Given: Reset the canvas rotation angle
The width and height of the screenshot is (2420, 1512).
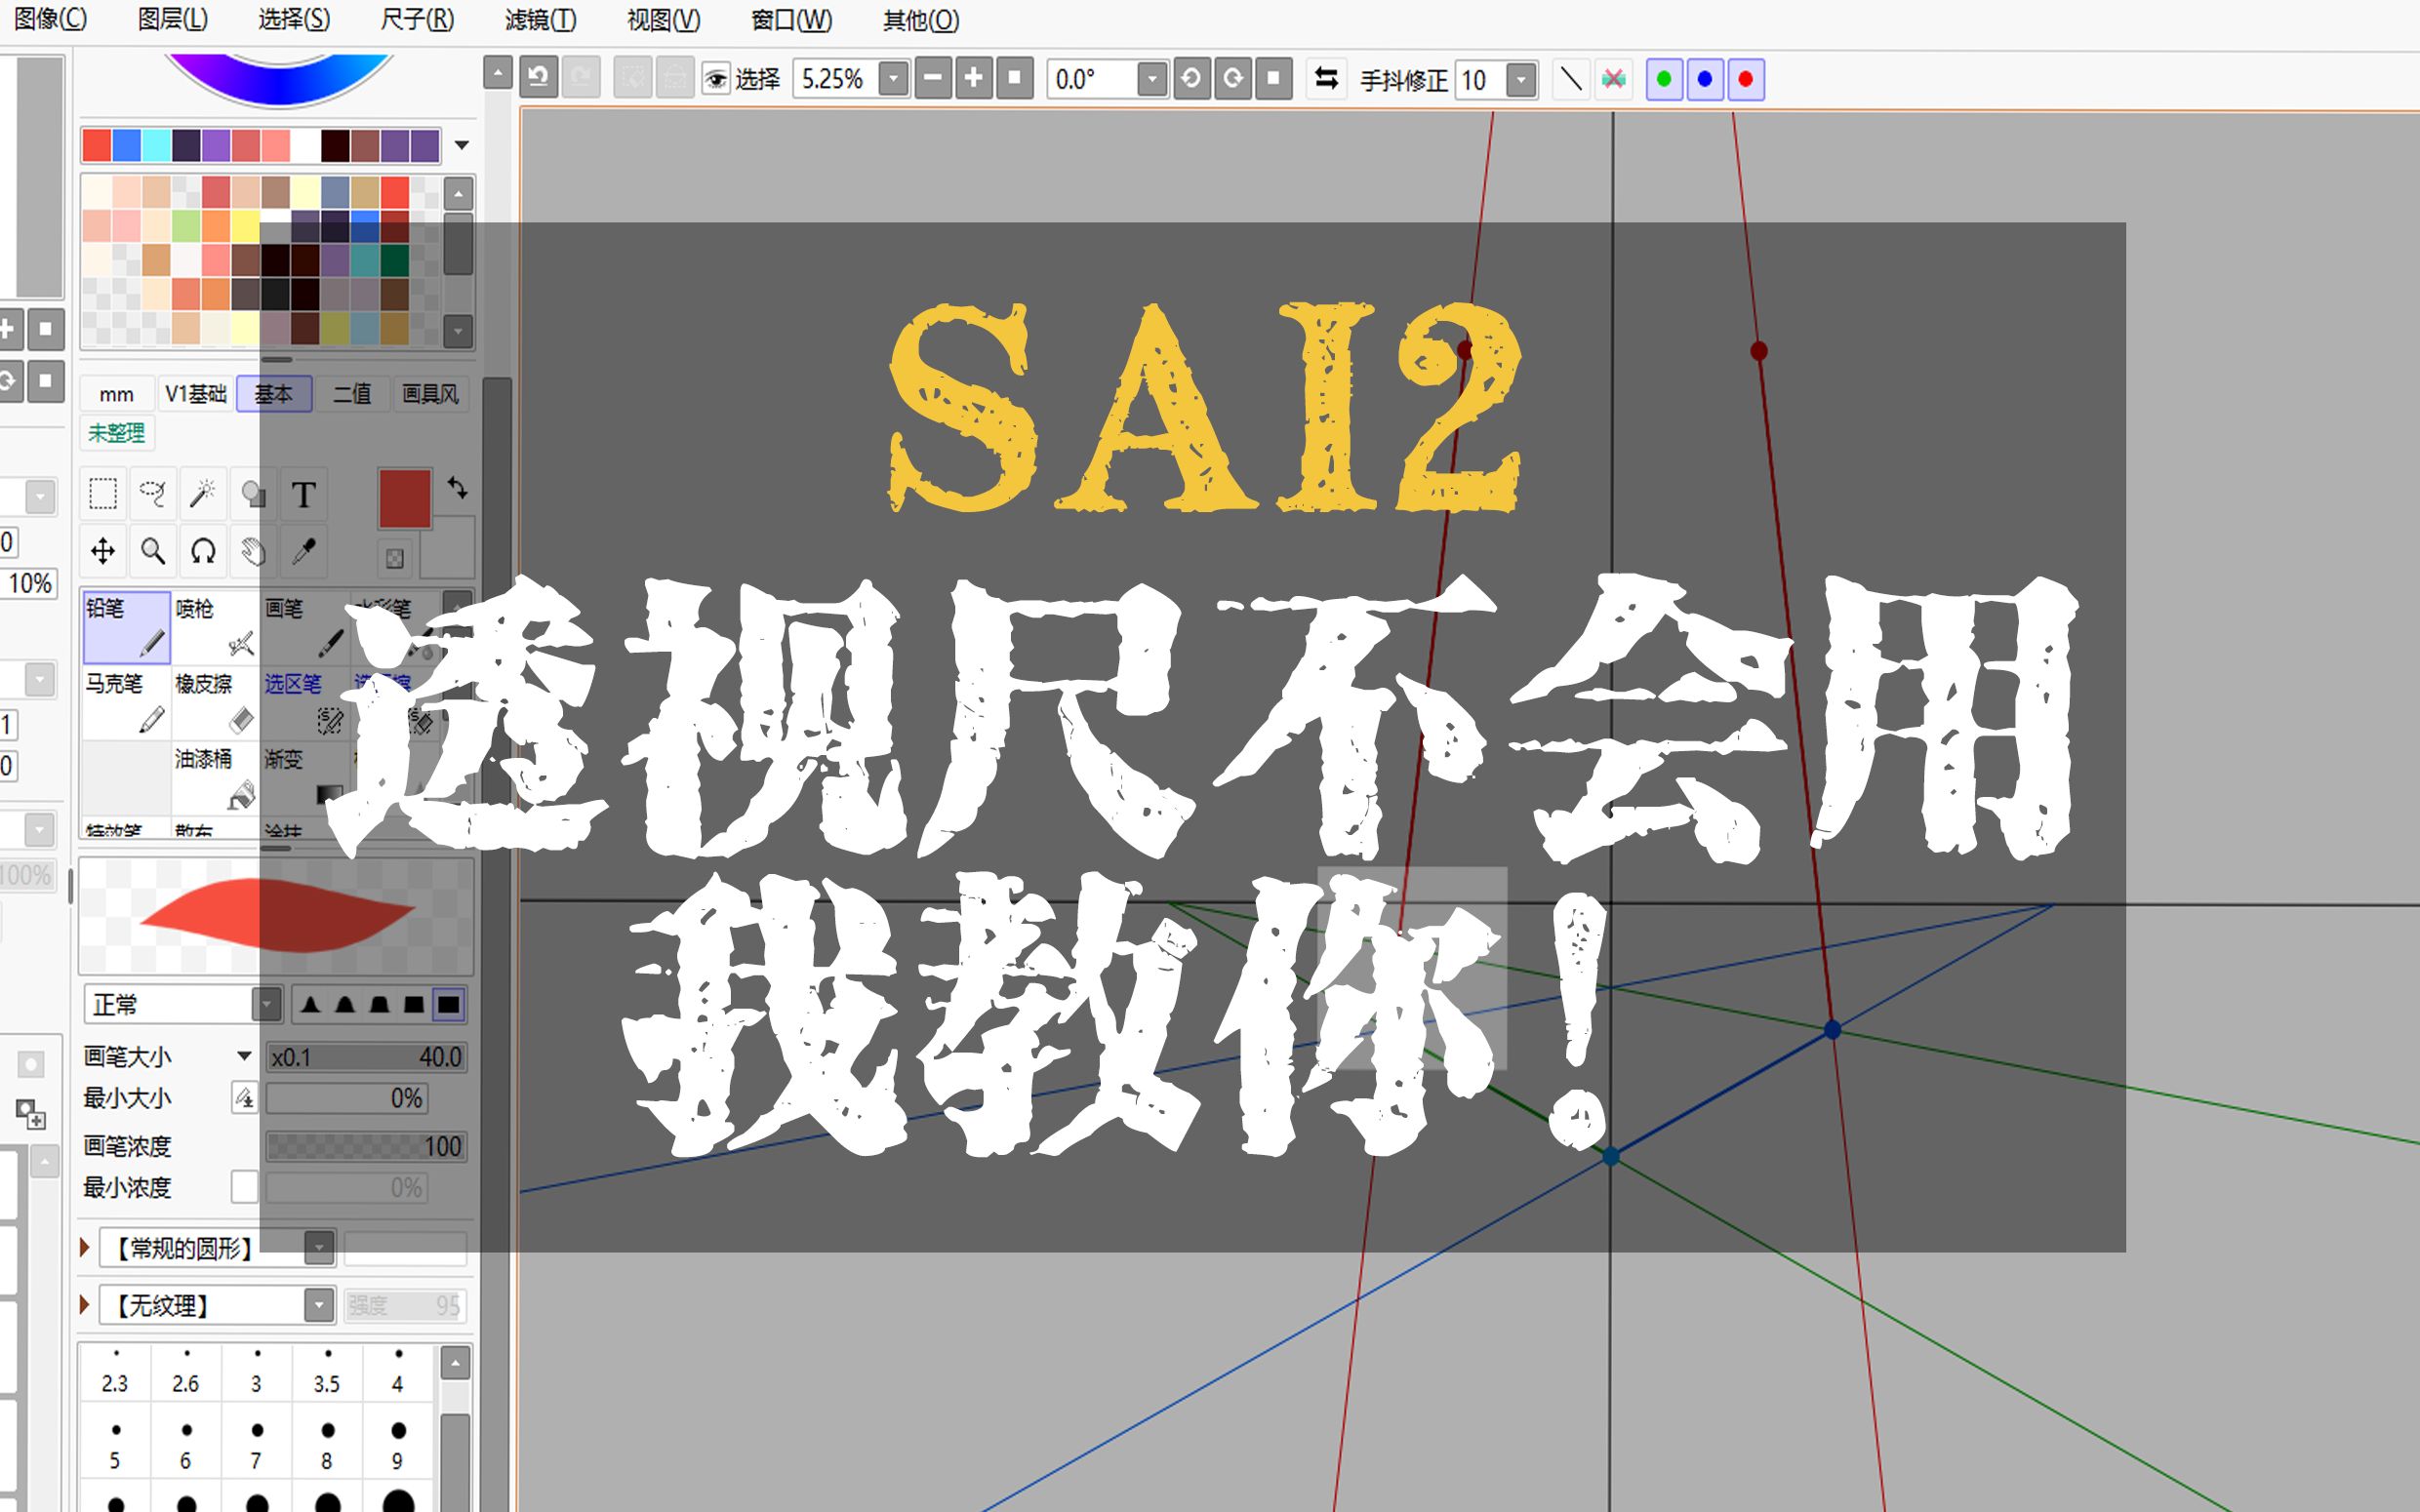Looking at the screenshot, I should [1273, 78].
